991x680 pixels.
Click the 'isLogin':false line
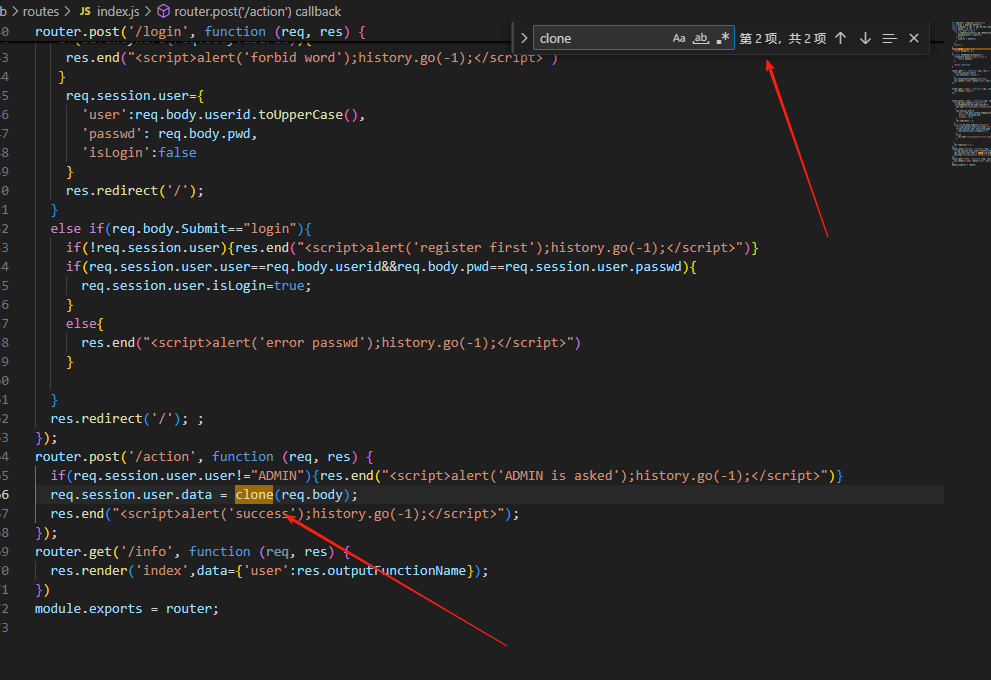coord(139,152)
